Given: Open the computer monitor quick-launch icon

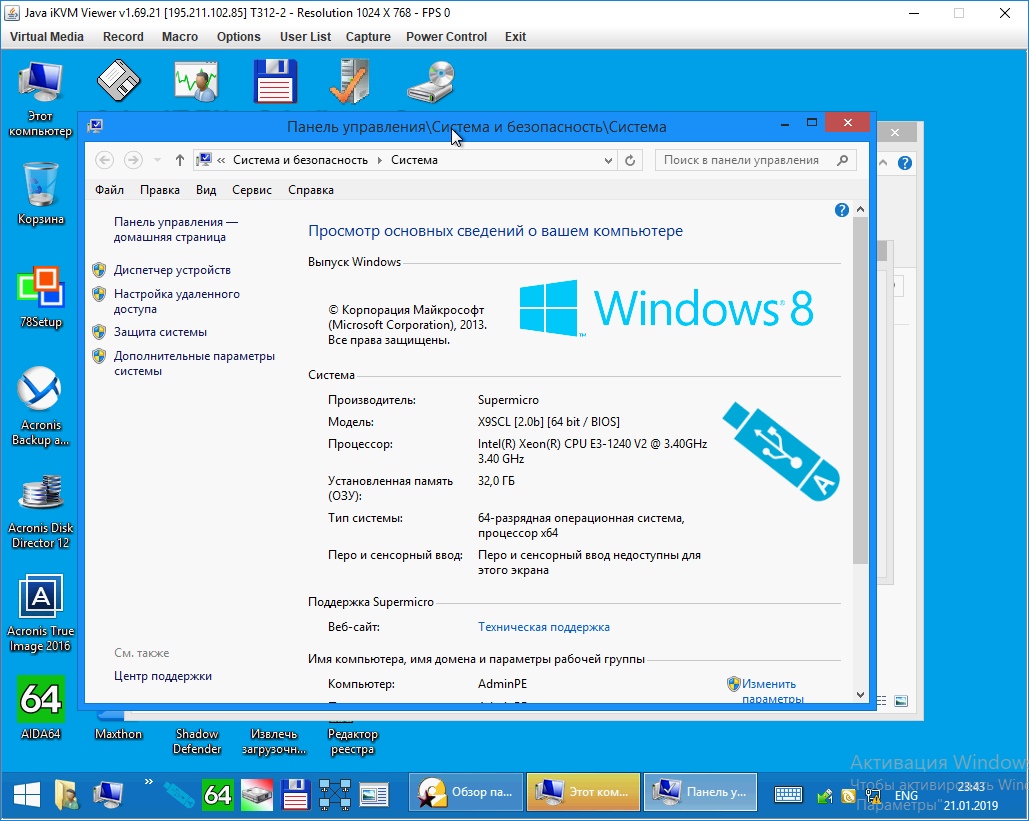Looking at the screenshot, I should (x=108, y=795).
